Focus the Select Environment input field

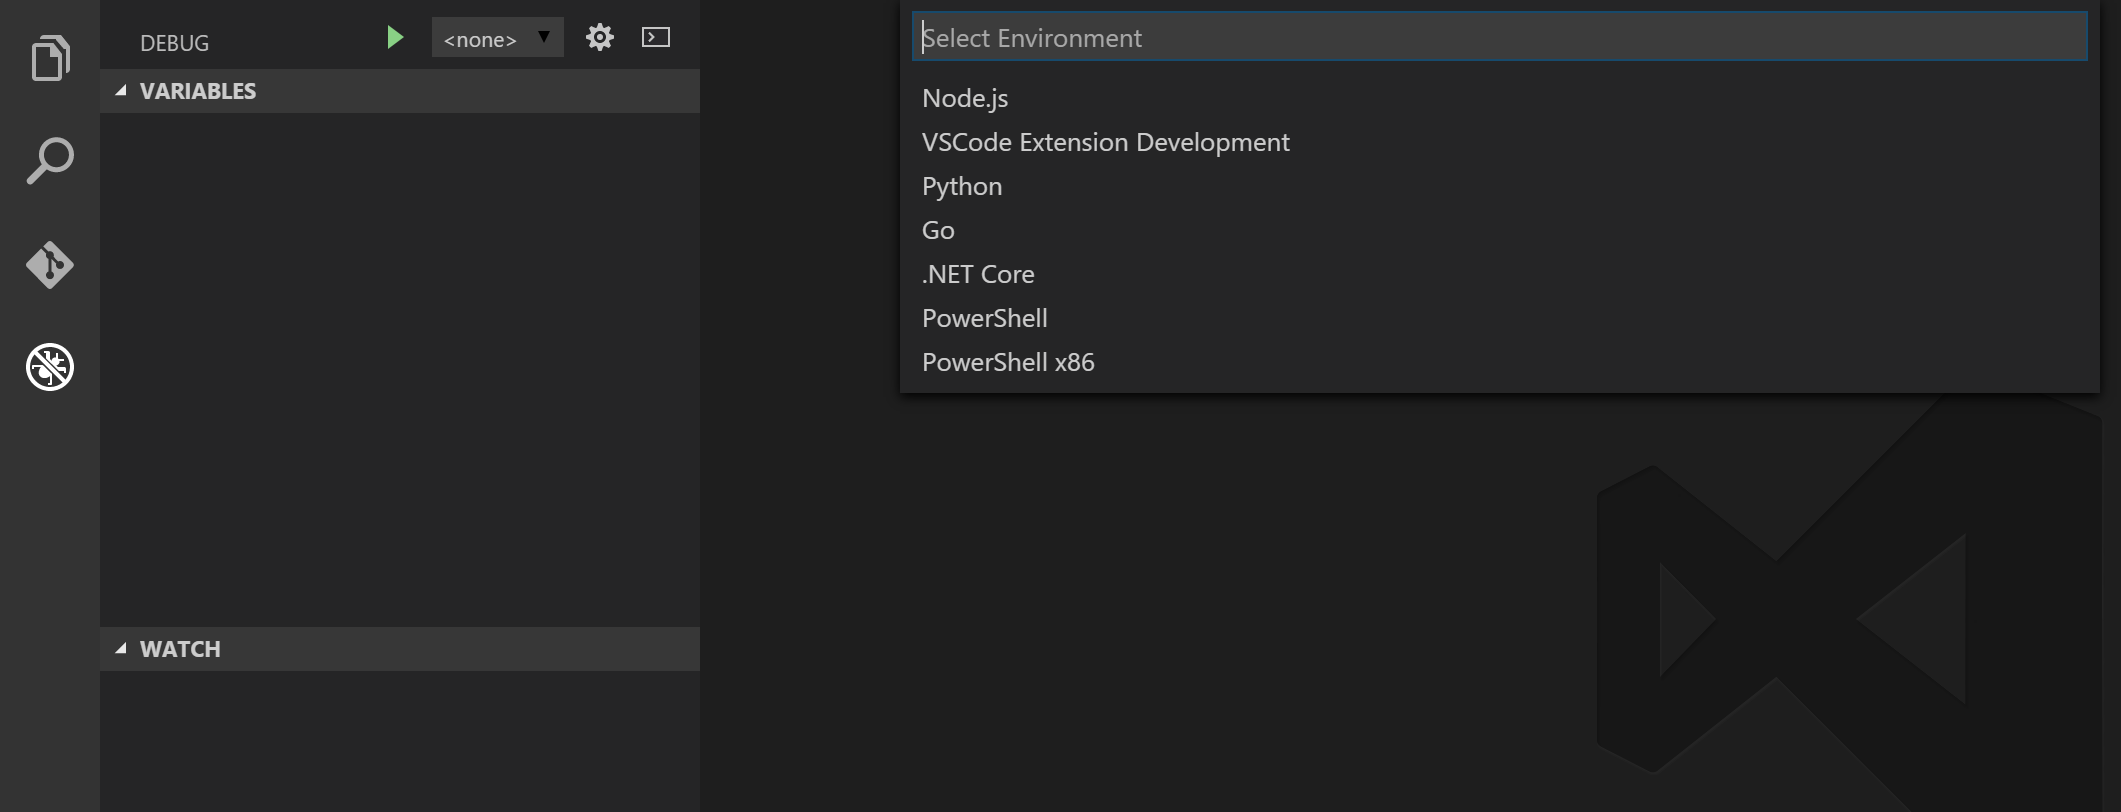point(1499,38)
